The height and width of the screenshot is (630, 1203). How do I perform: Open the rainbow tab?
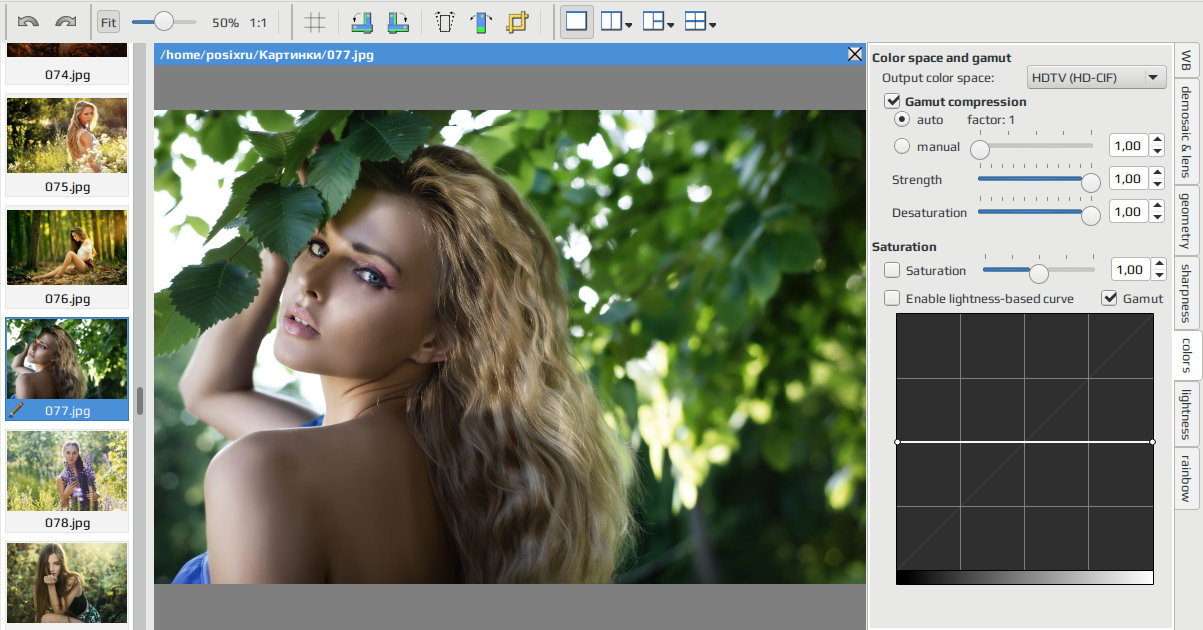click(x=1186, y=480)
